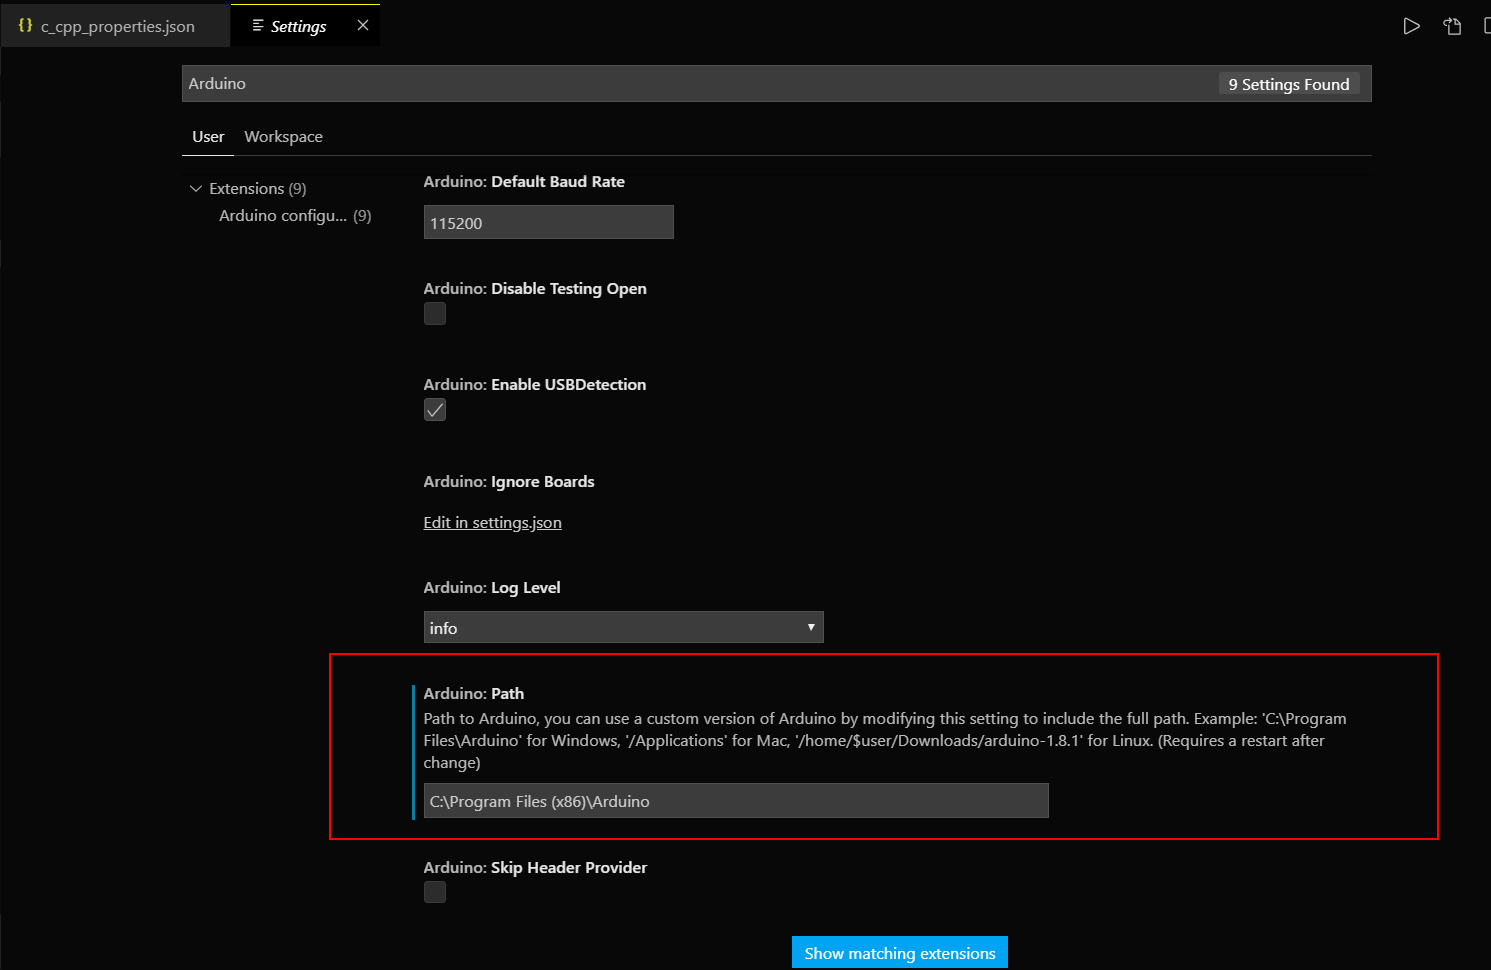
Task: Uncheck Enable USBDetection checkbox
Action: (435, 410)
